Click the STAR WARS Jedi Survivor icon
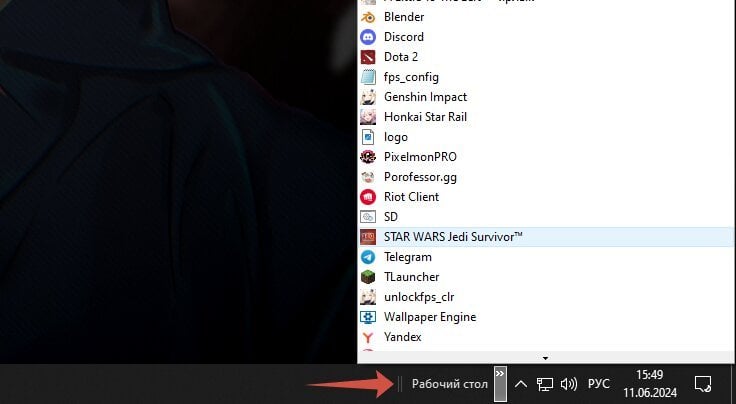This screenshot has height=404, width=736. click(368, 237)
